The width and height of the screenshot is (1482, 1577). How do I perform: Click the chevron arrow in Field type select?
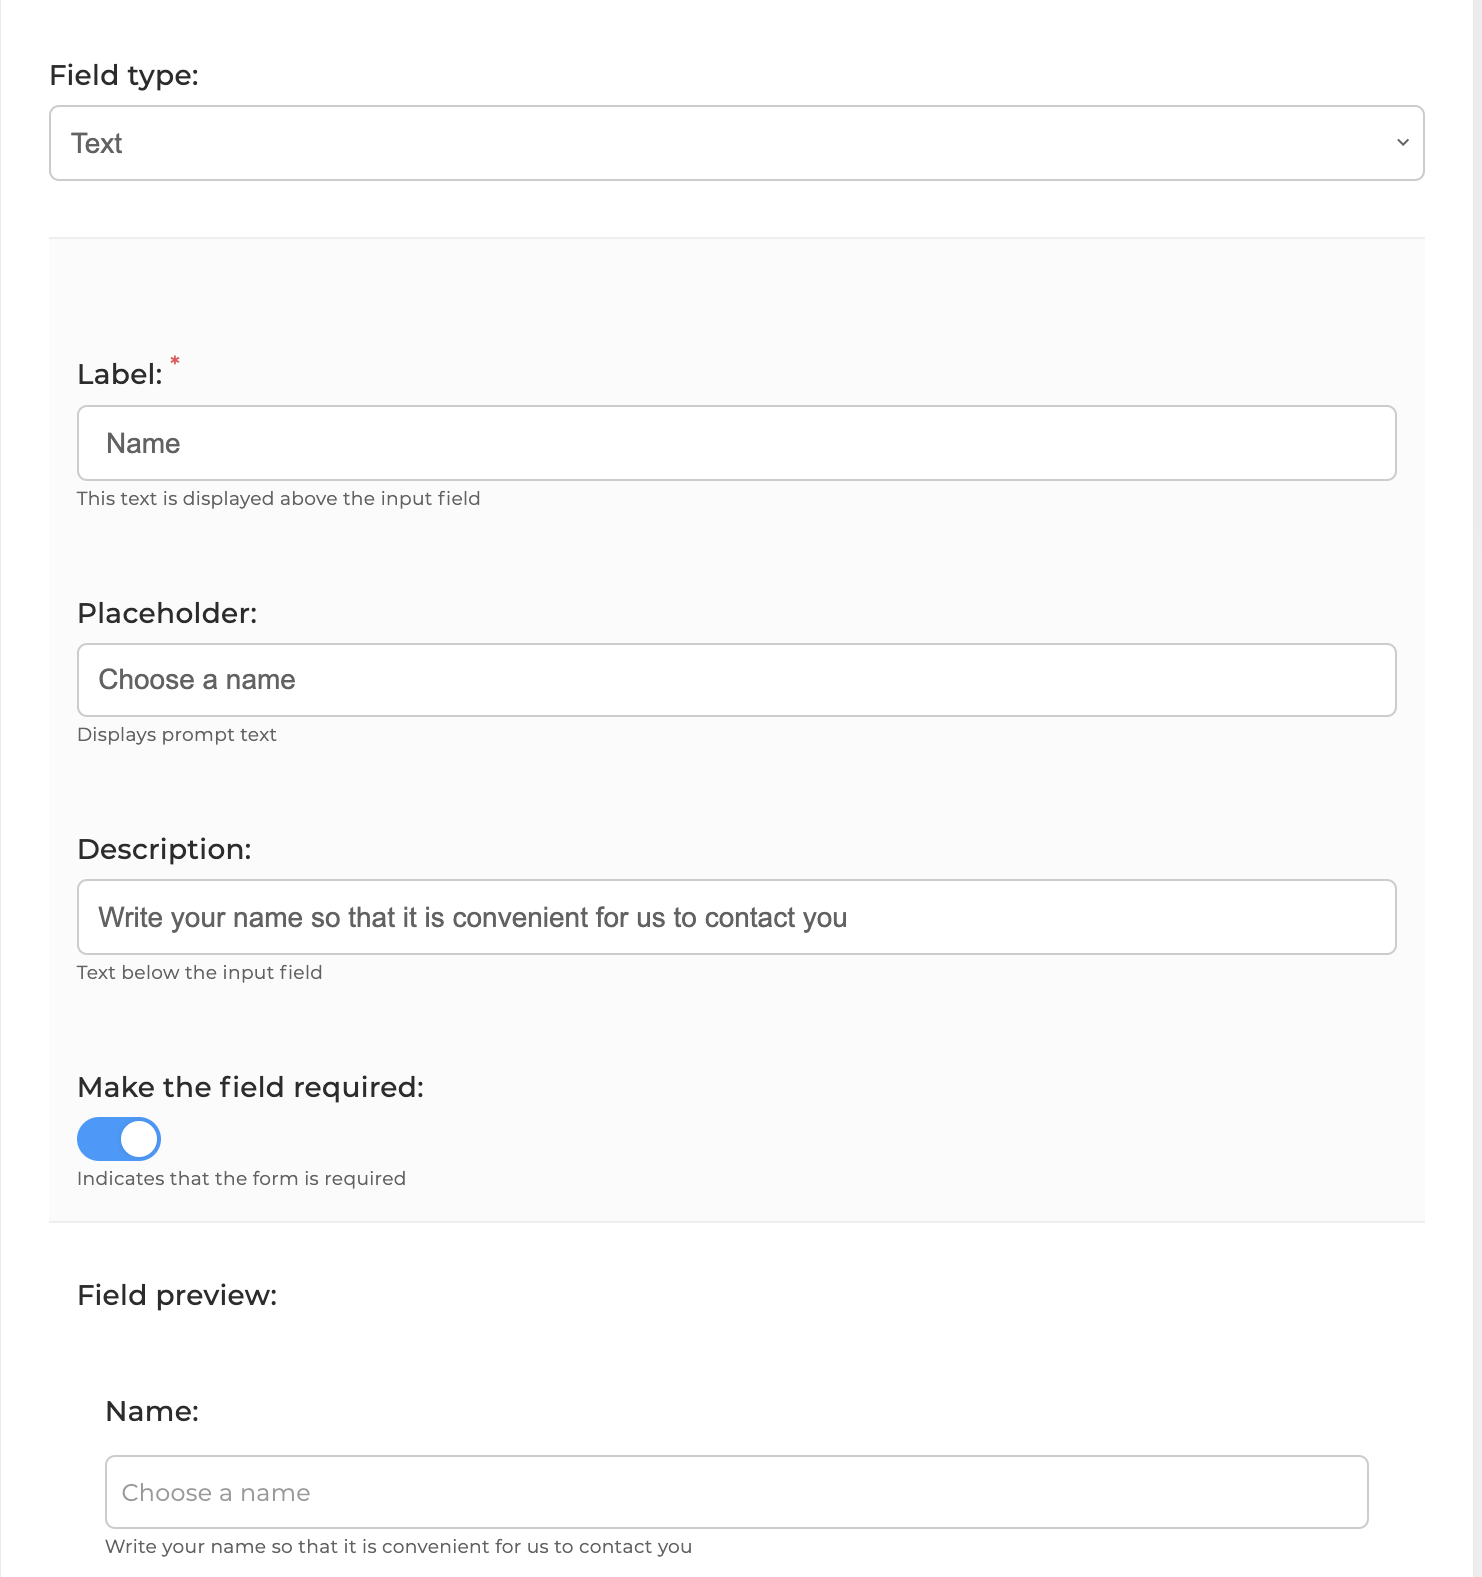1402,143
